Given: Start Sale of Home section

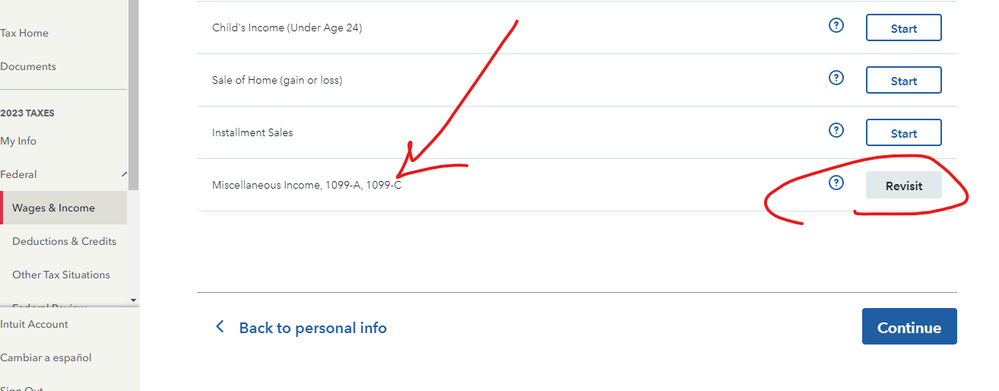Looking at the screenshot, I should click(x=903, y=80).
